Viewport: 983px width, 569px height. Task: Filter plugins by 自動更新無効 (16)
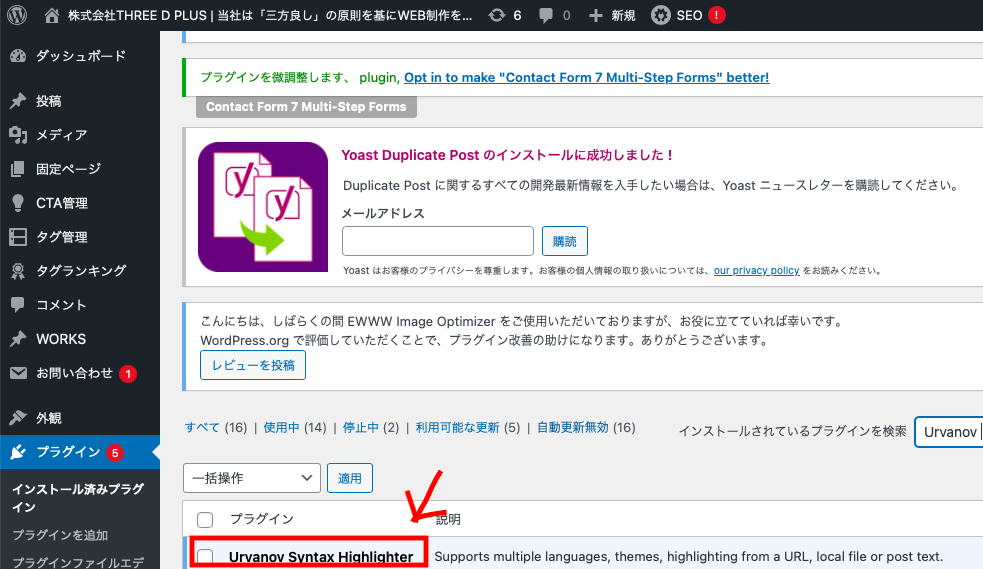point(586,427)
